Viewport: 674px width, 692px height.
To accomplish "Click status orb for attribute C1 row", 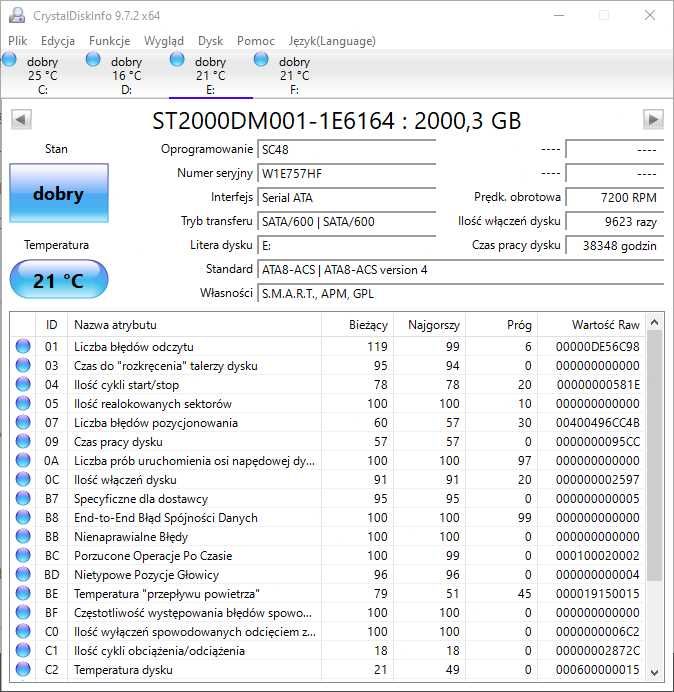I will click(23, 650).
